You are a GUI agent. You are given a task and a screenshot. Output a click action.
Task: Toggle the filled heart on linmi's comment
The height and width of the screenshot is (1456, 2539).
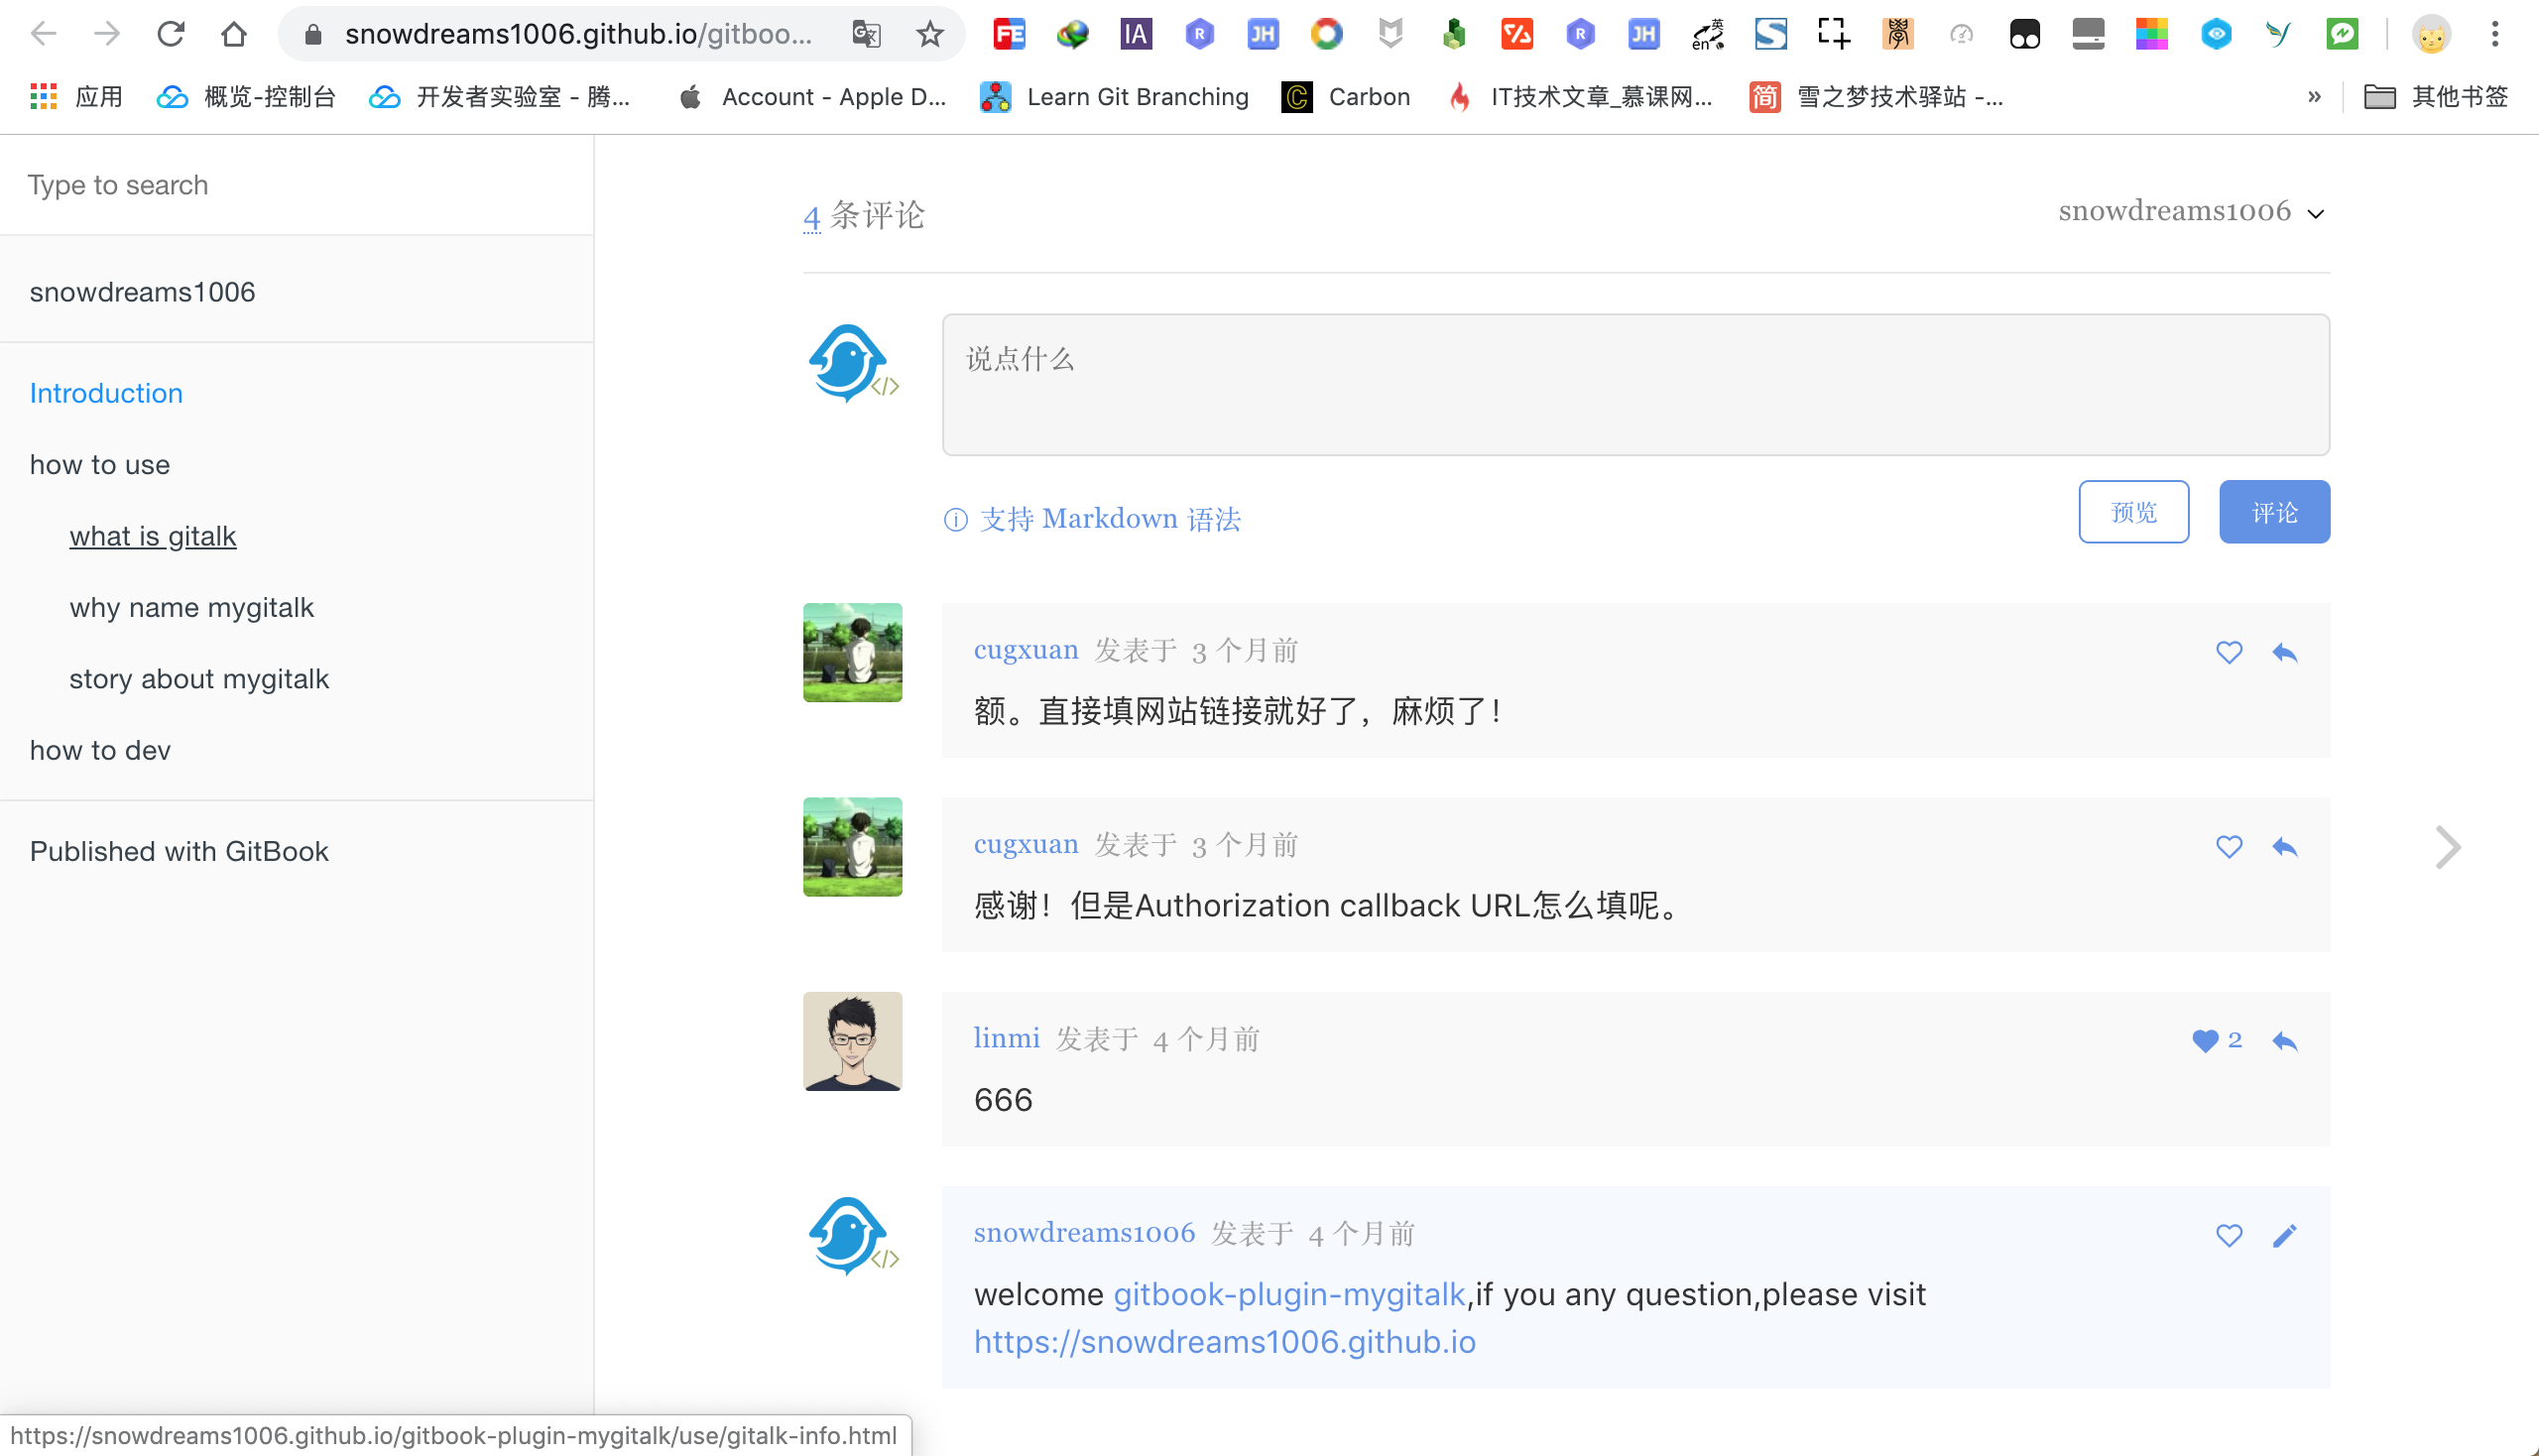tap(2204, 1041)
